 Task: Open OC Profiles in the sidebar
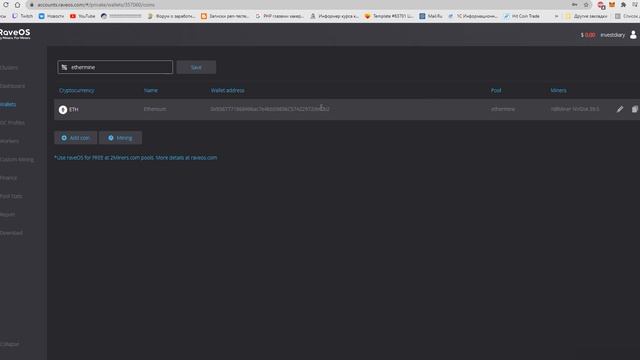(12, 123)
